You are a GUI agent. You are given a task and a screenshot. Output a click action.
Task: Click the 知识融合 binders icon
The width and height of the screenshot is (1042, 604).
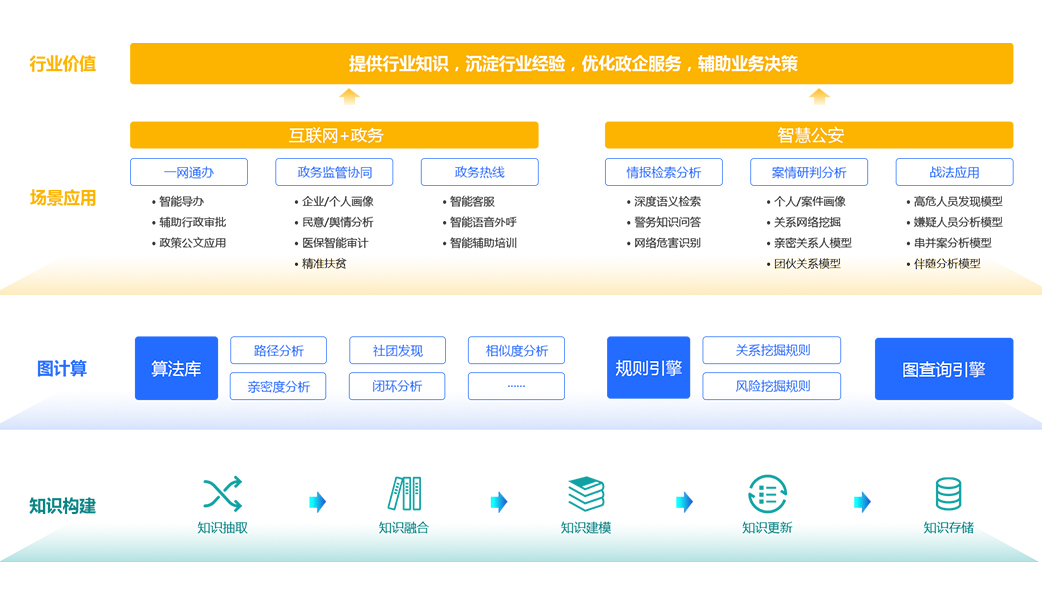pyautogui.click(x=404, y=494)
